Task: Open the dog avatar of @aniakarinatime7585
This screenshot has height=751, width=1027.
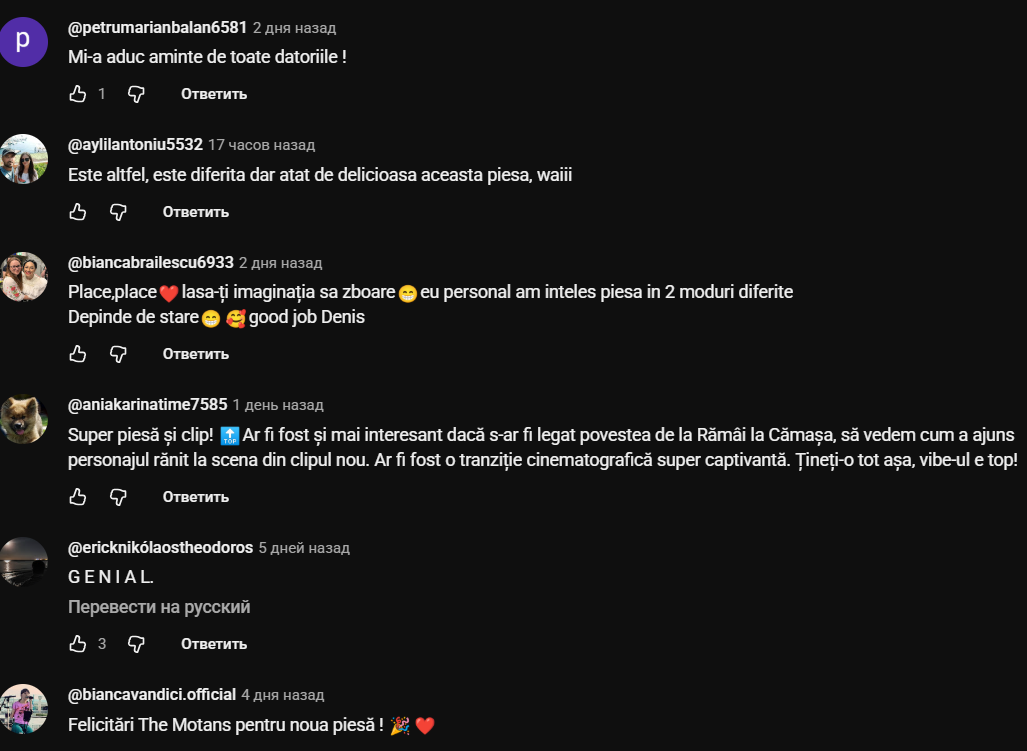Action: (24, 419)
